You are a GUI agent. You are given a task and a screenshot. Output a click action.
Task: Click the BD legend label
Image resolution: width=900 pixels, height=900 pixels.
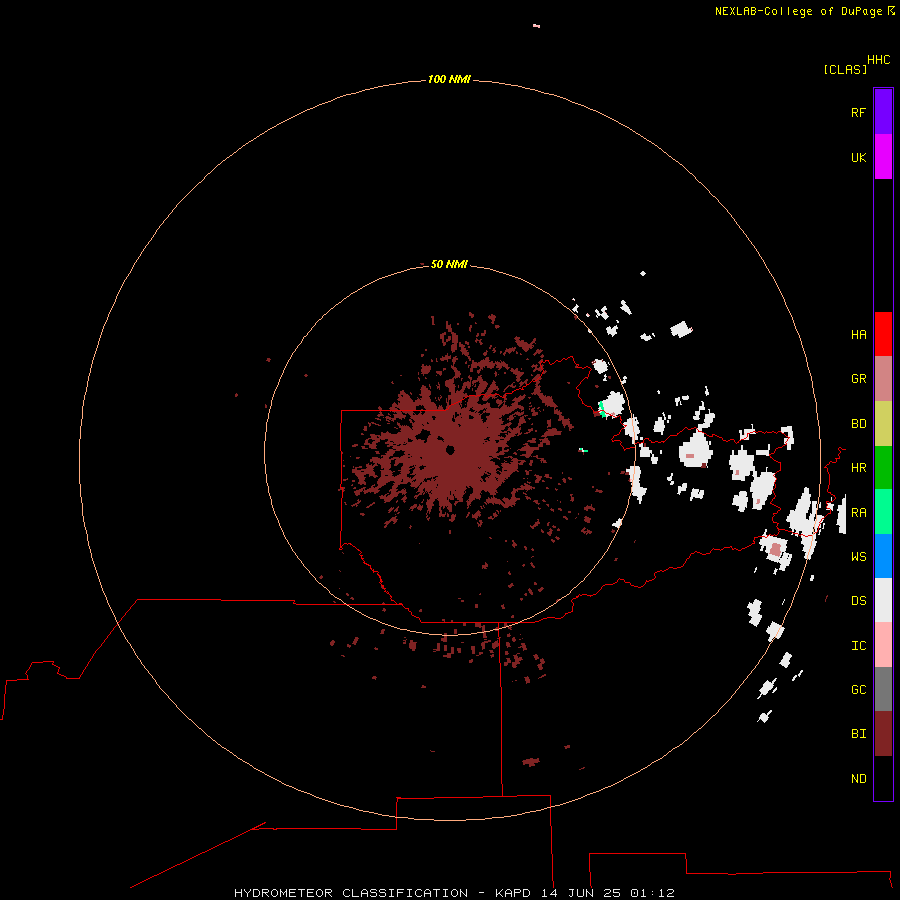[858, 424]
